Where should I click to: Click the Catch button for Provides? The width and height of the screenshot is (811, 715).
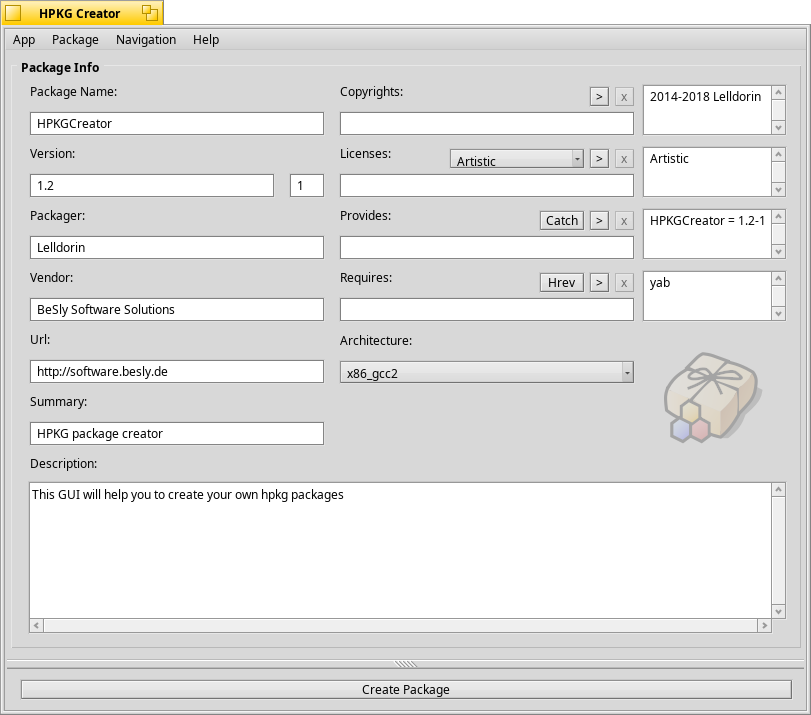[561, 221]
